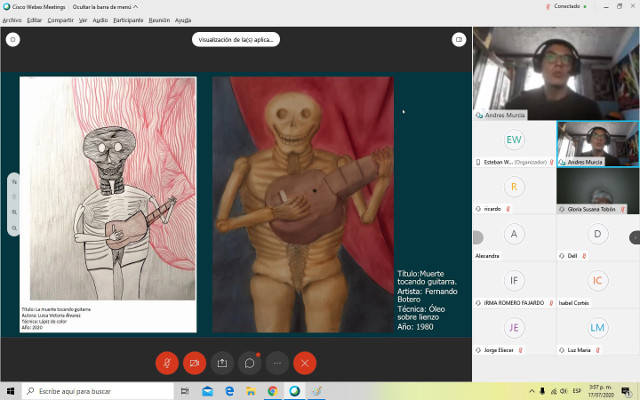Click Isabel Cortés avatar IC
The image size is (640, 400).
pos(598,280)
